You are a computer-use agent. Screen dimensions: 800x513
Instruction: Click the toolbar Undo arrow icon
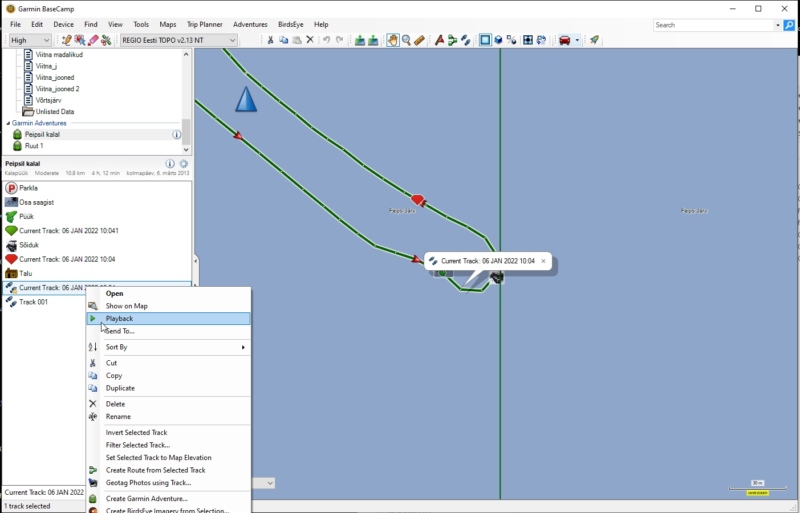pyautogui.click(x=326, y=40)
